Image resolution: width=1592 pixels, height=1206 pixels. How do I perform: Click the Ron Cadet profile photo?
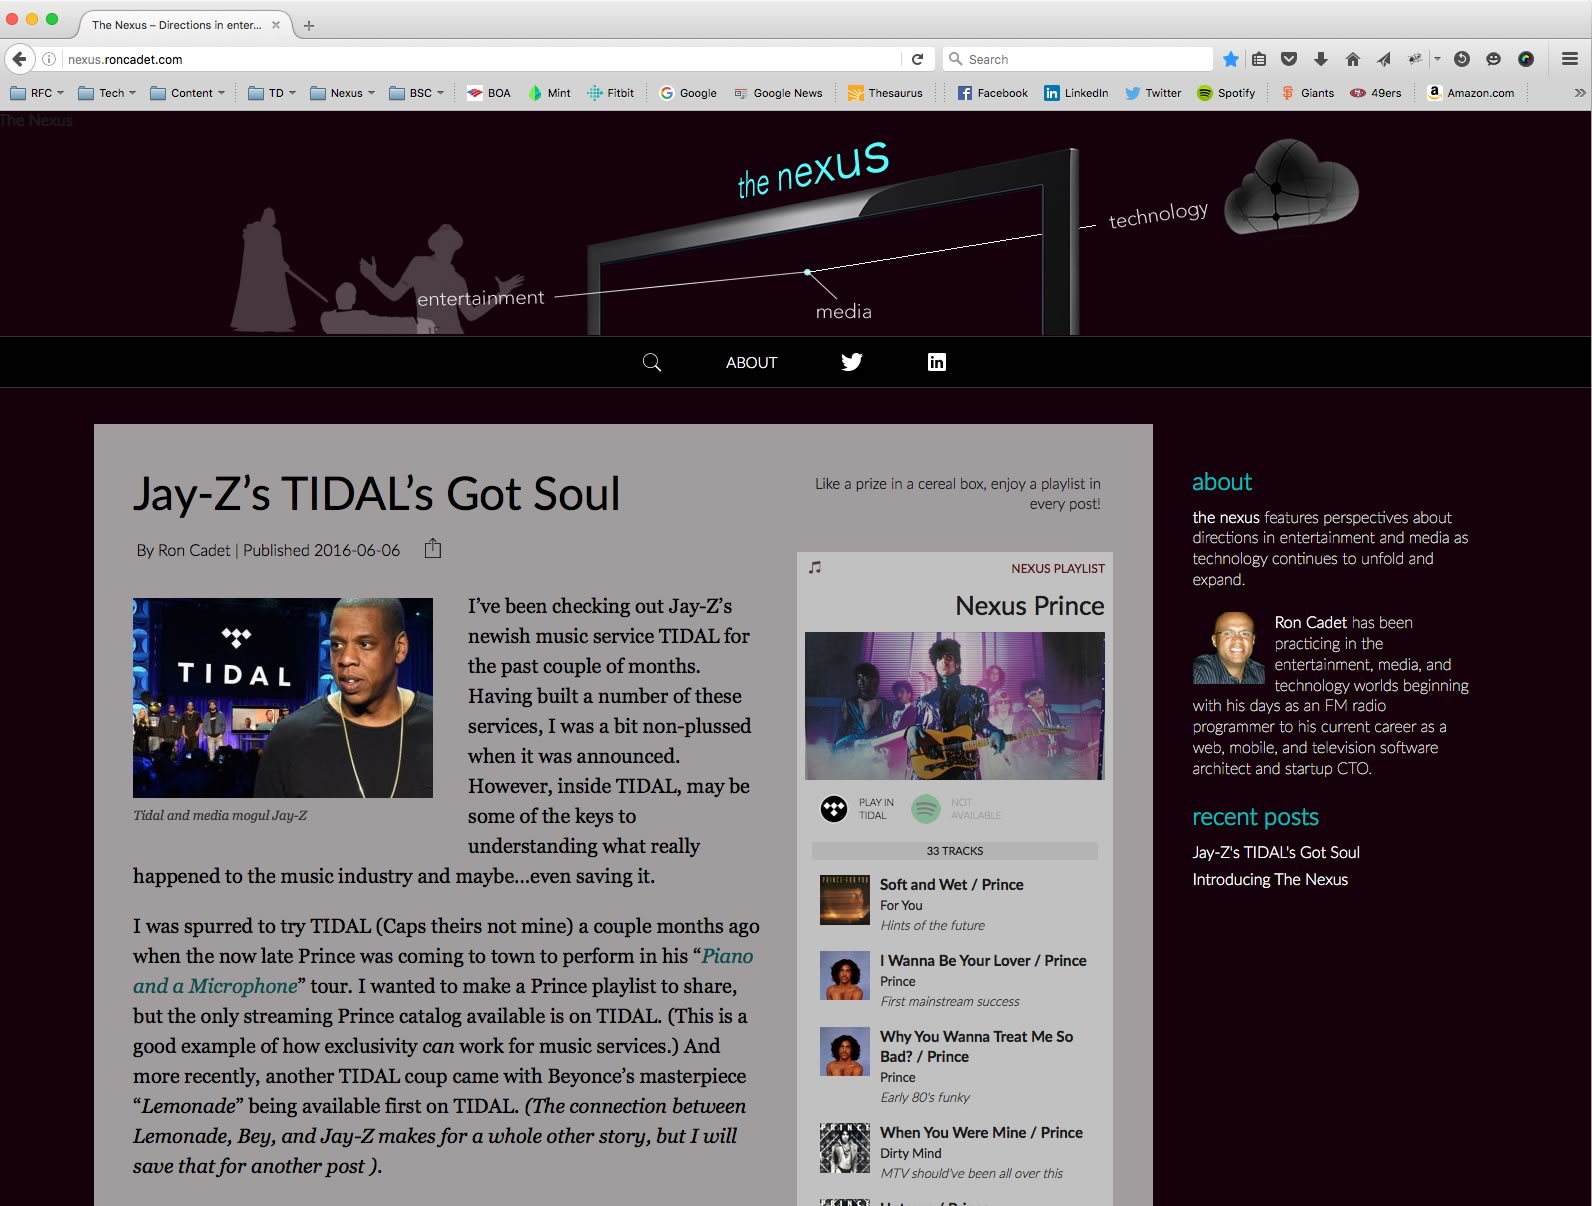coord(1229,648)
